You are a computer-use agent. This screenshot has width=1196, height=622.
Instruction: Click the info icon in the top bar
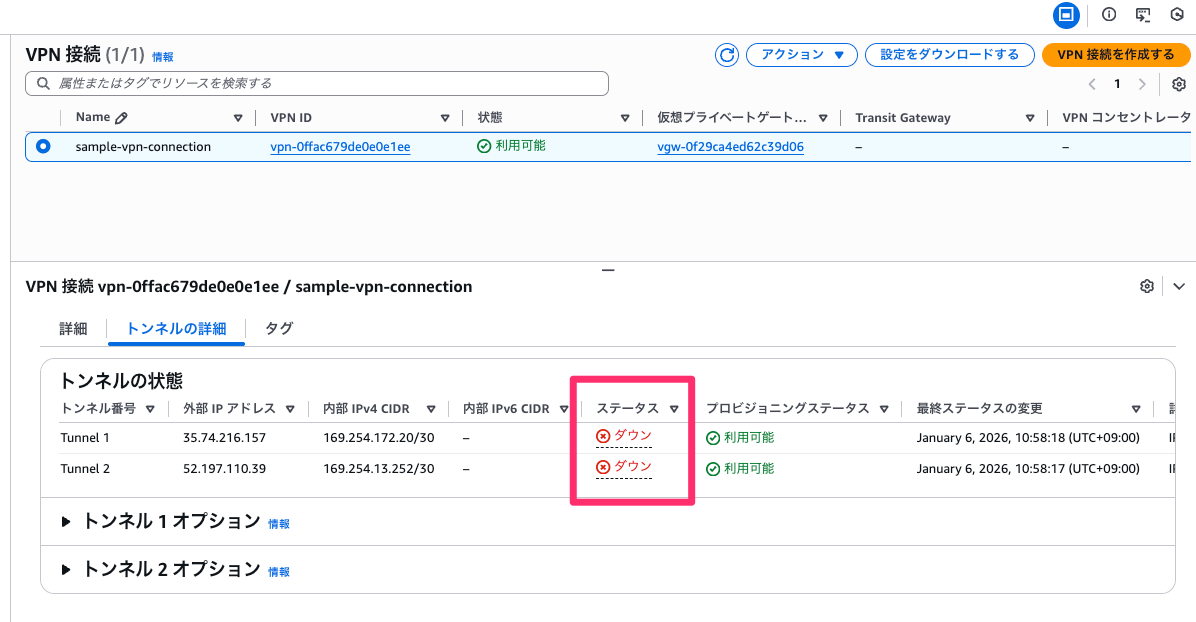pyautogui.click(x=1108, y=15)
